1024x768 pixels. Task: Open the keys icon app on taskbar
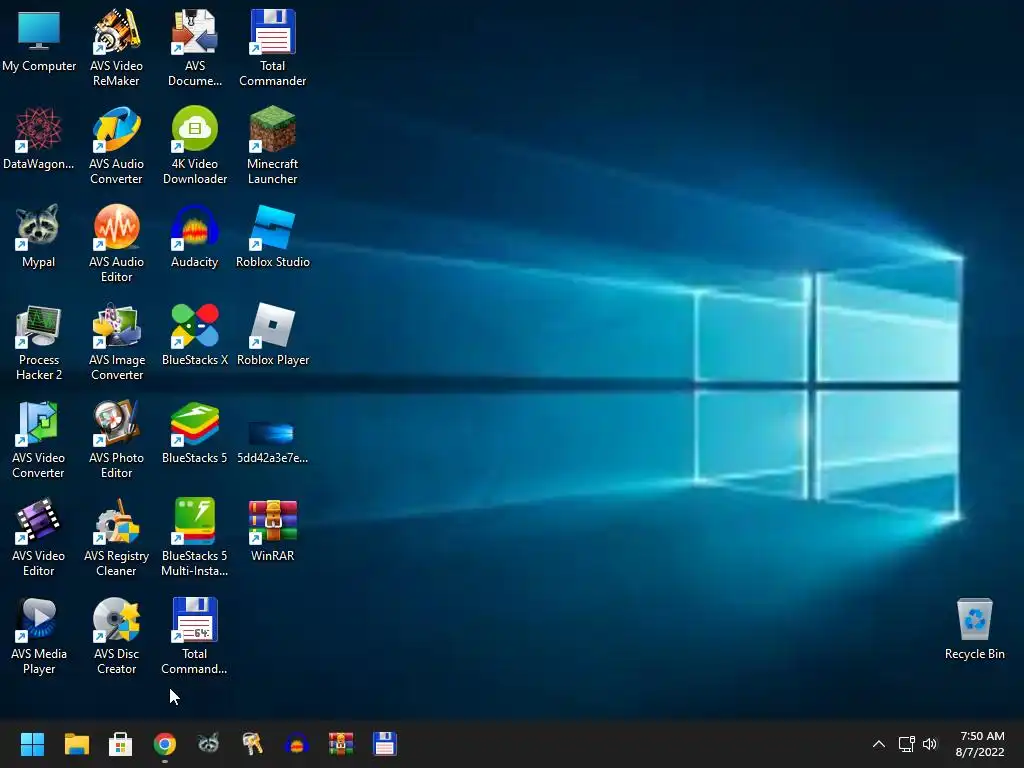[253, 744]
